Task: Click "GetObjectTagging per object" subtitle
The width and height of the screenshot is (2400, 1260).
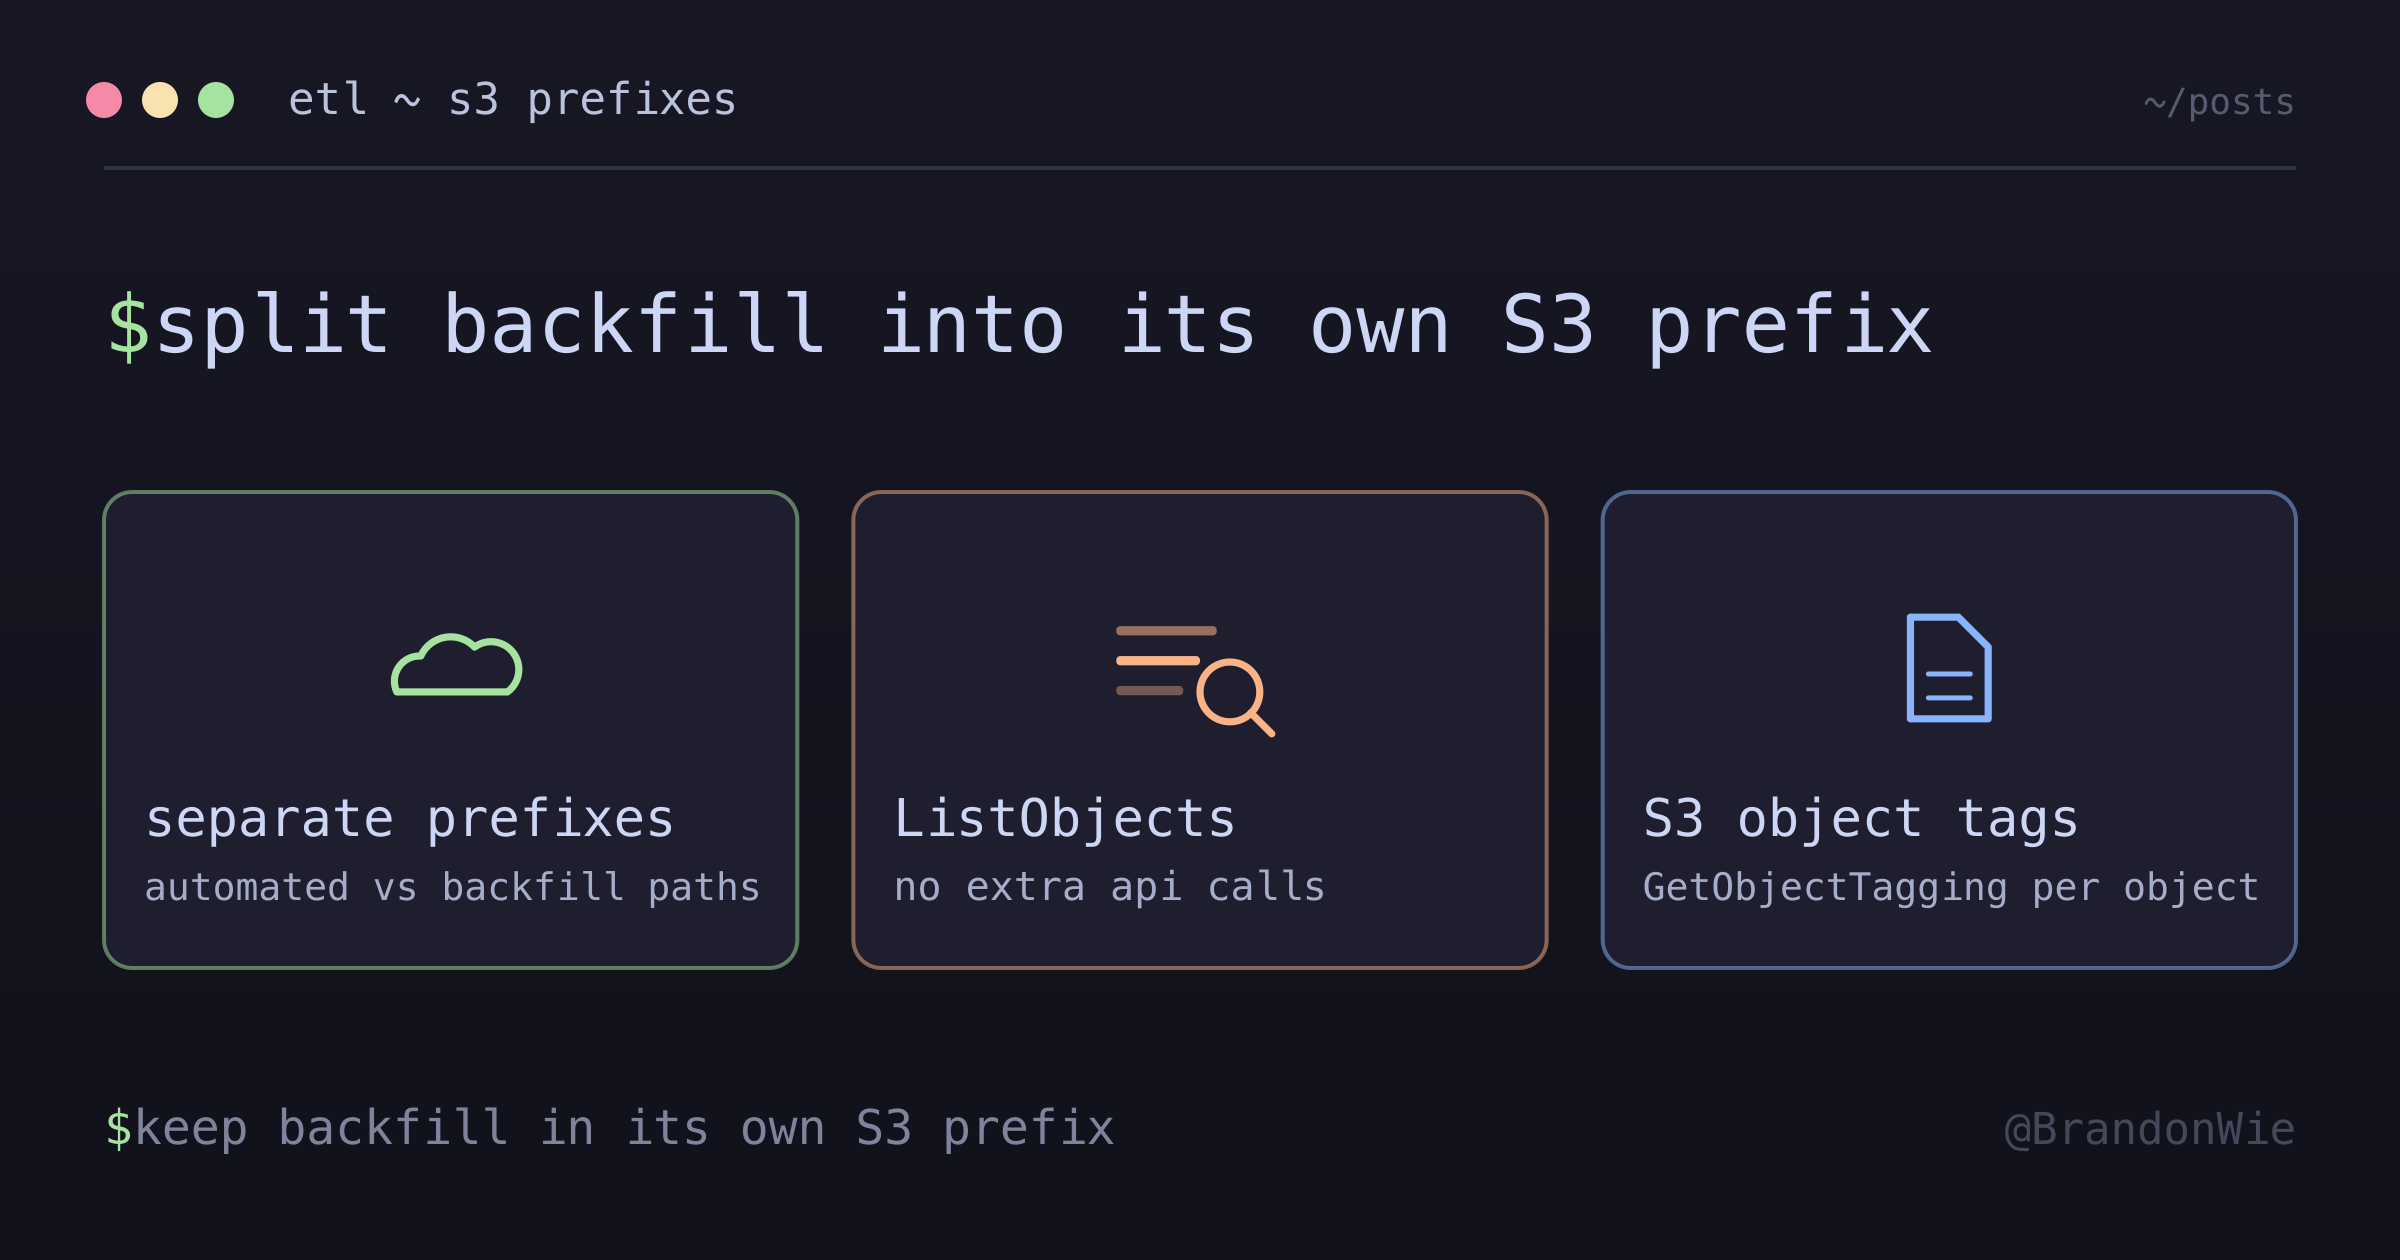Action: click(1951, 888)
